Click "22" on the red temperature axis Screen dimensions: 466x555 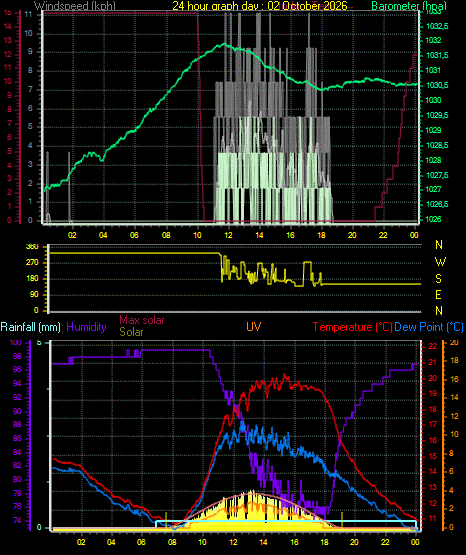[432, 346]
